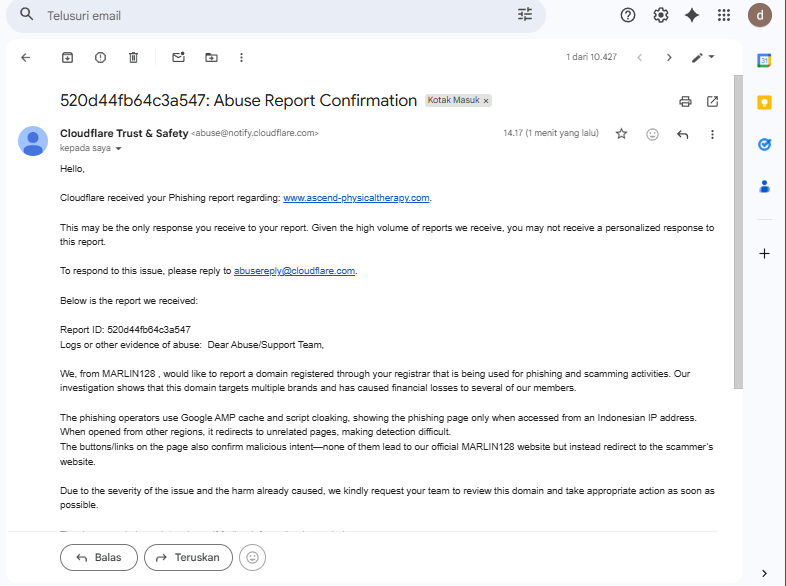This screenshot has height=586, width=786.
Task: Click the Teruskan forward button
Action: tap(188, 557)
